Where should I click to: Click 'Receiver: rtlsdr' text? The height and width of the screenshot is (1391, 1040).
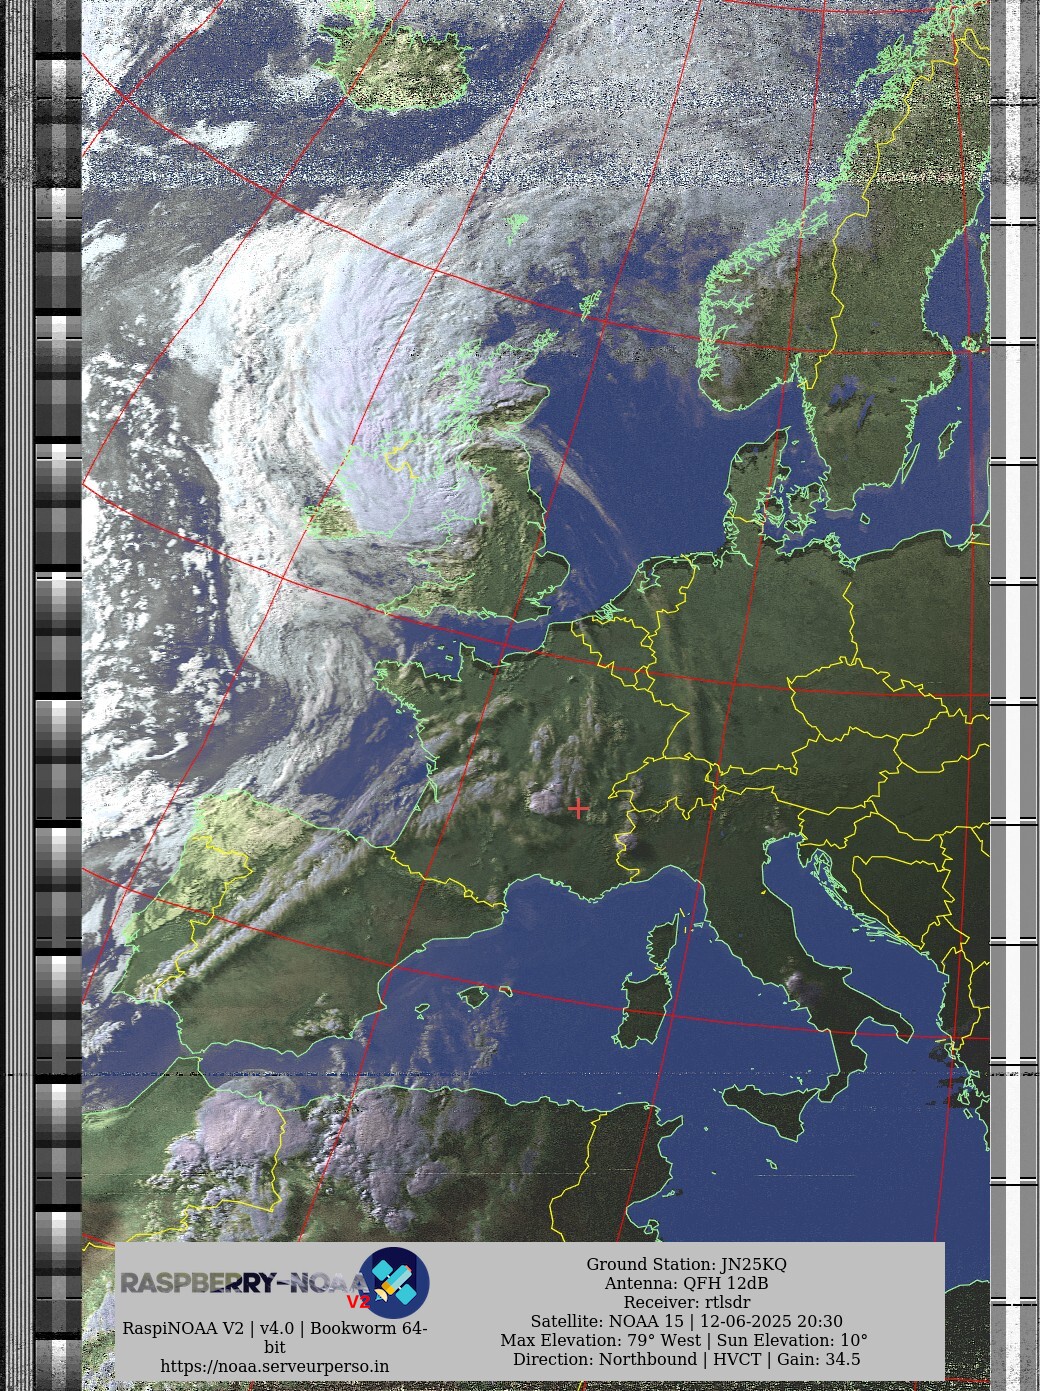pos(686,1302)
